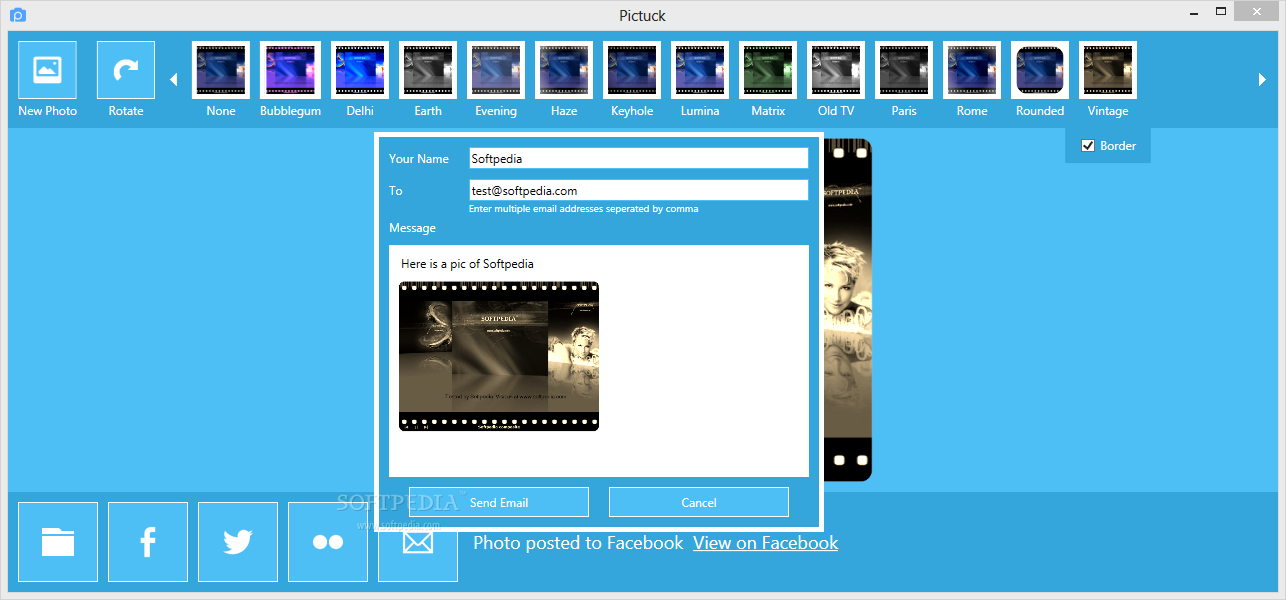Screen dimensions: 1286x600
Task: Open the View on Facebook link
Action: (766, 543)
